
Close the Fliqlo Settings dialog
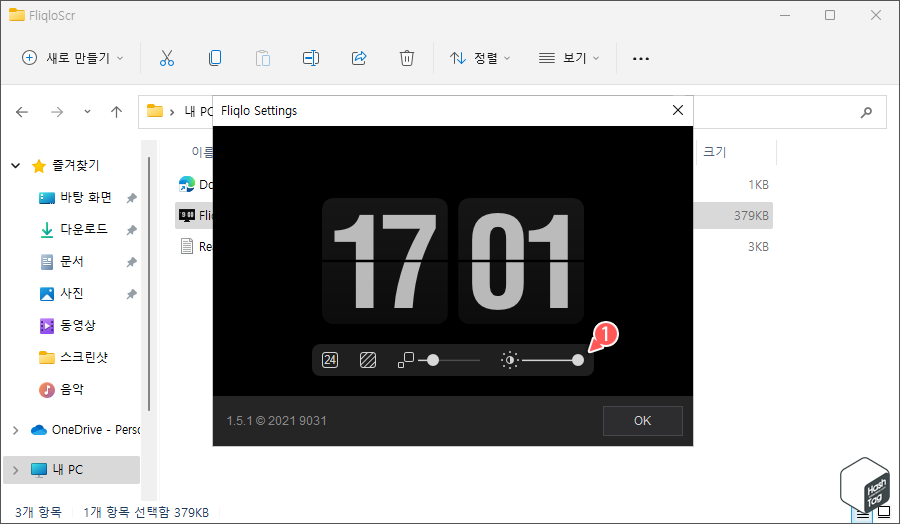pos(678,110)
